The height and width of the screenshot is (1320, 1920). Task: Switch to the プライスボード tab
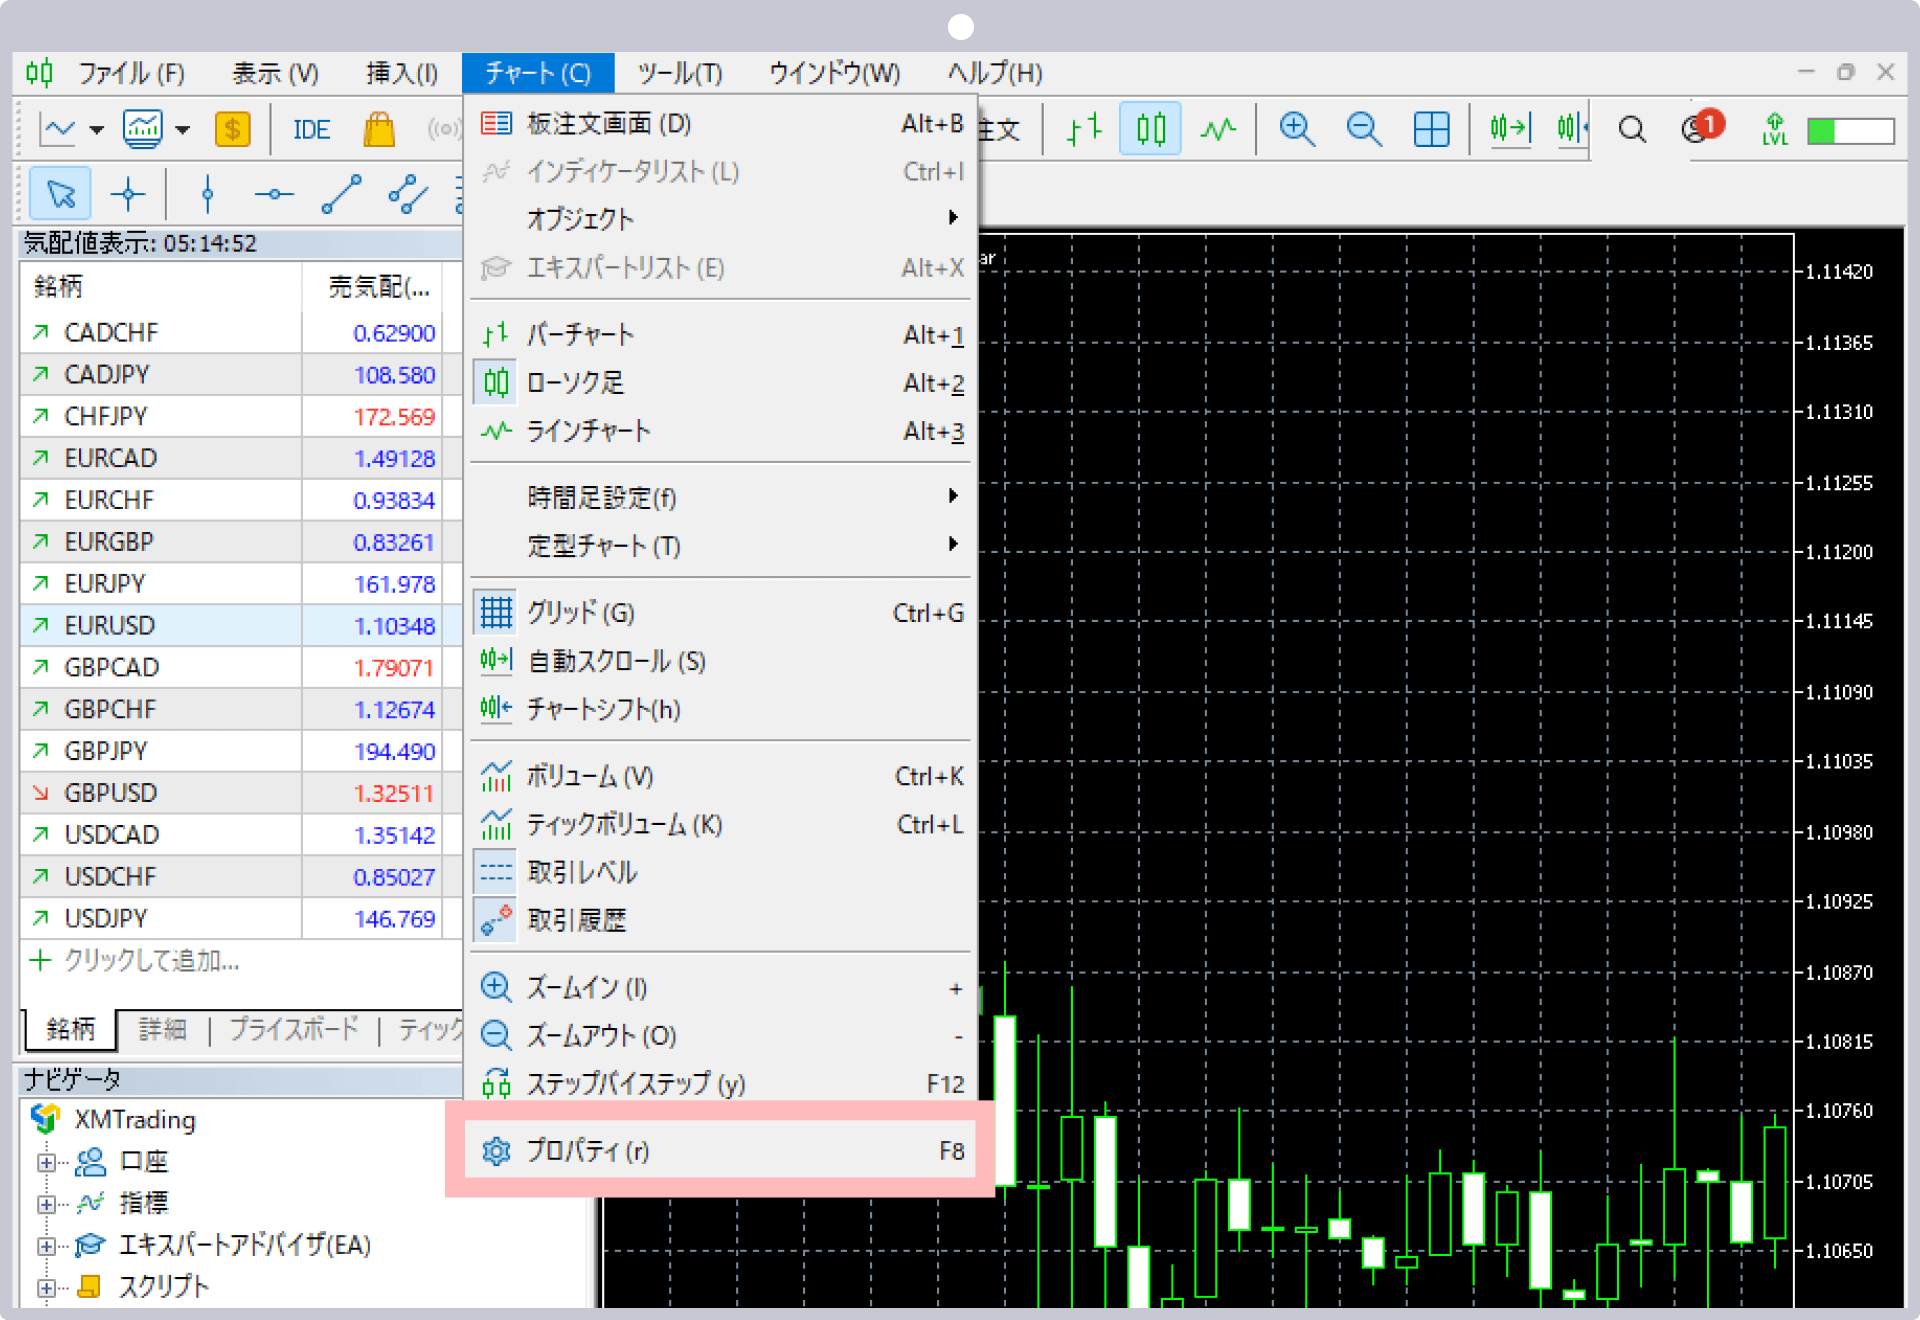tap(293, 1029)
